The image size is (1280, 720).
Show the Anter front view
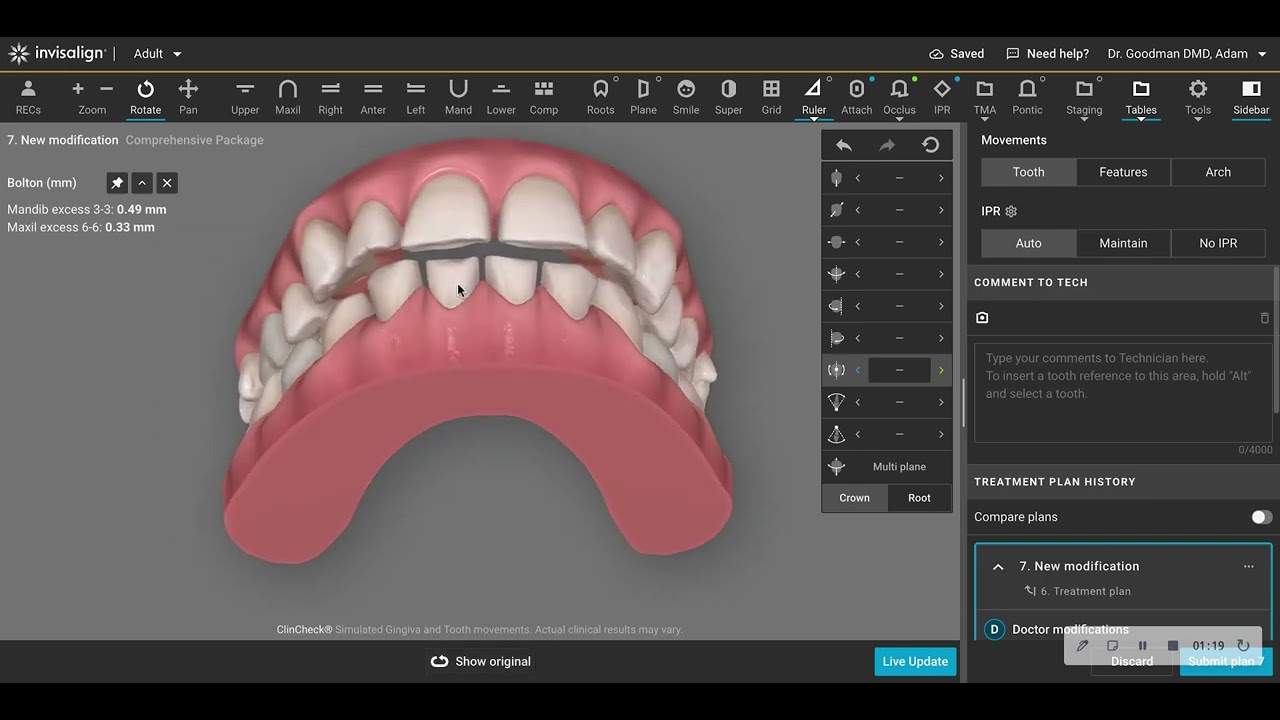373,97
